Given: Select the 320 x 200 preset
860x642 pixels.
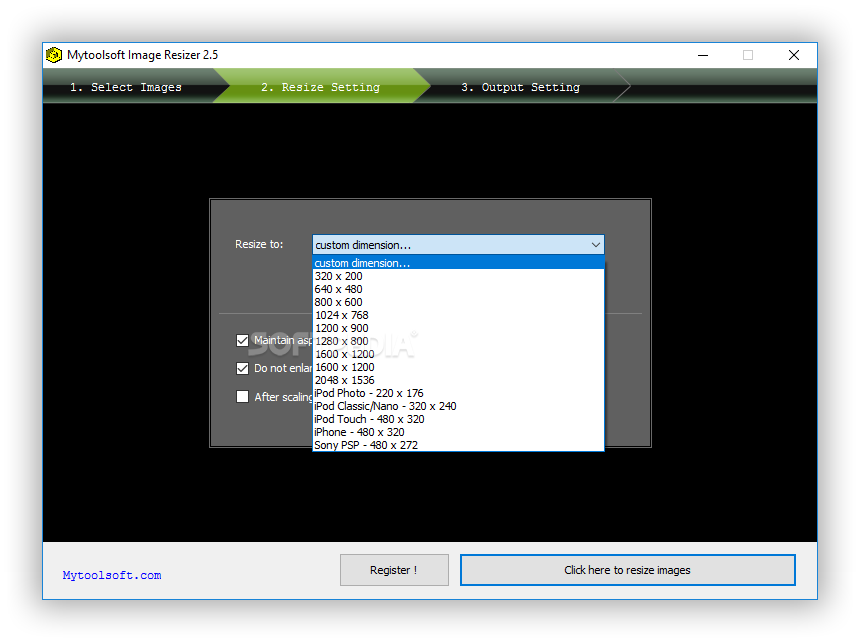Looking at the screenshot, I should [459, 276].
